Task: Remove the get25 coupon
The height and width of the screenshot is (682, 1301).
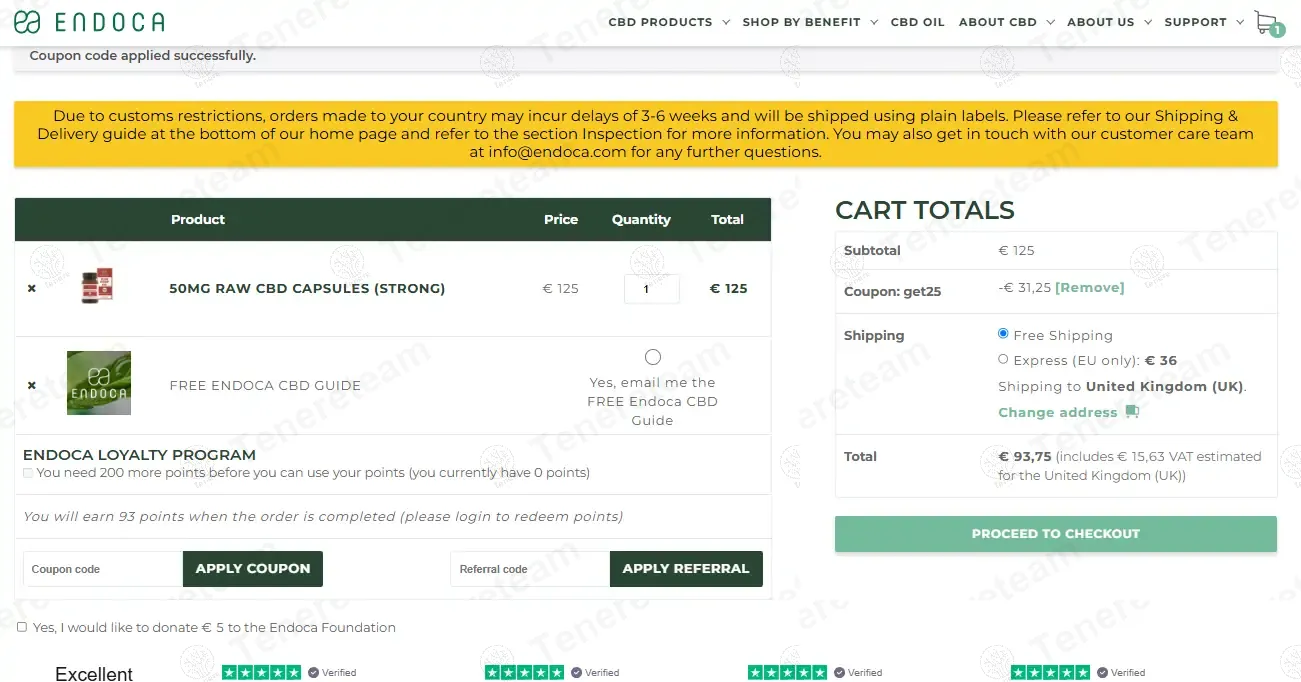Action: (x=1089, y=287)
